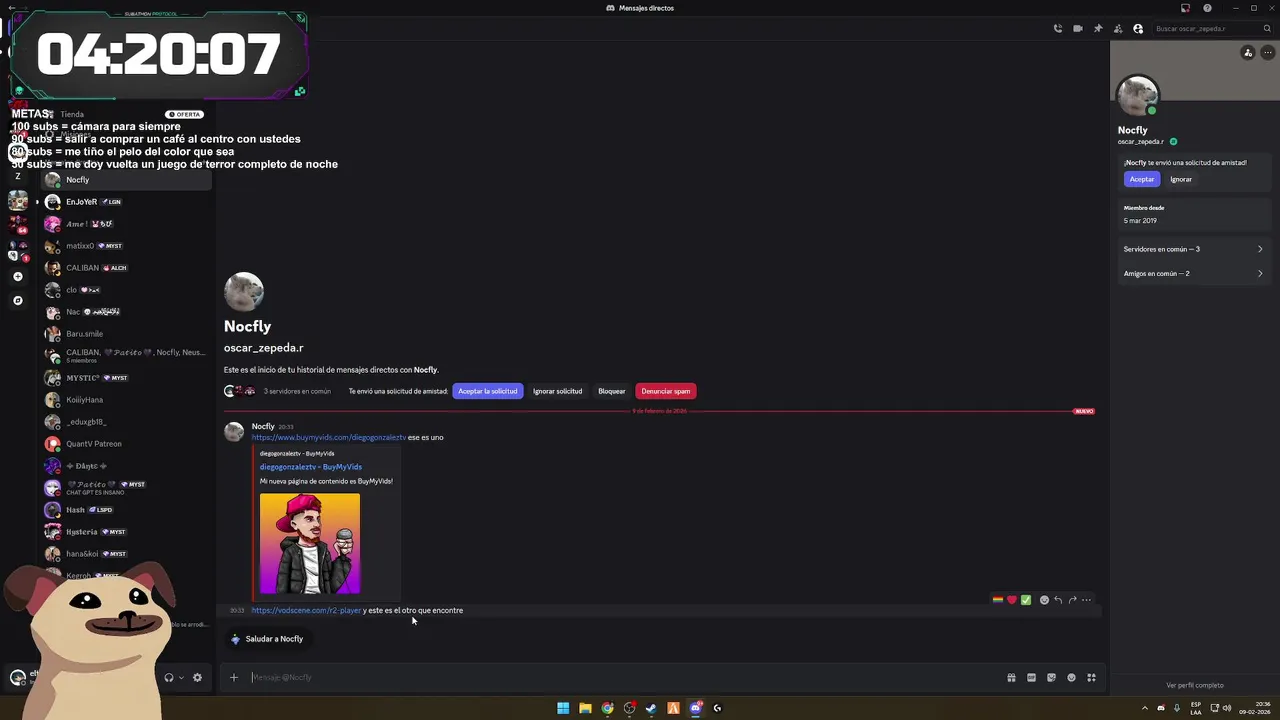Click the Bloquear button
This screenshot has height=720, width=1280.
click(x=612, y=391)
